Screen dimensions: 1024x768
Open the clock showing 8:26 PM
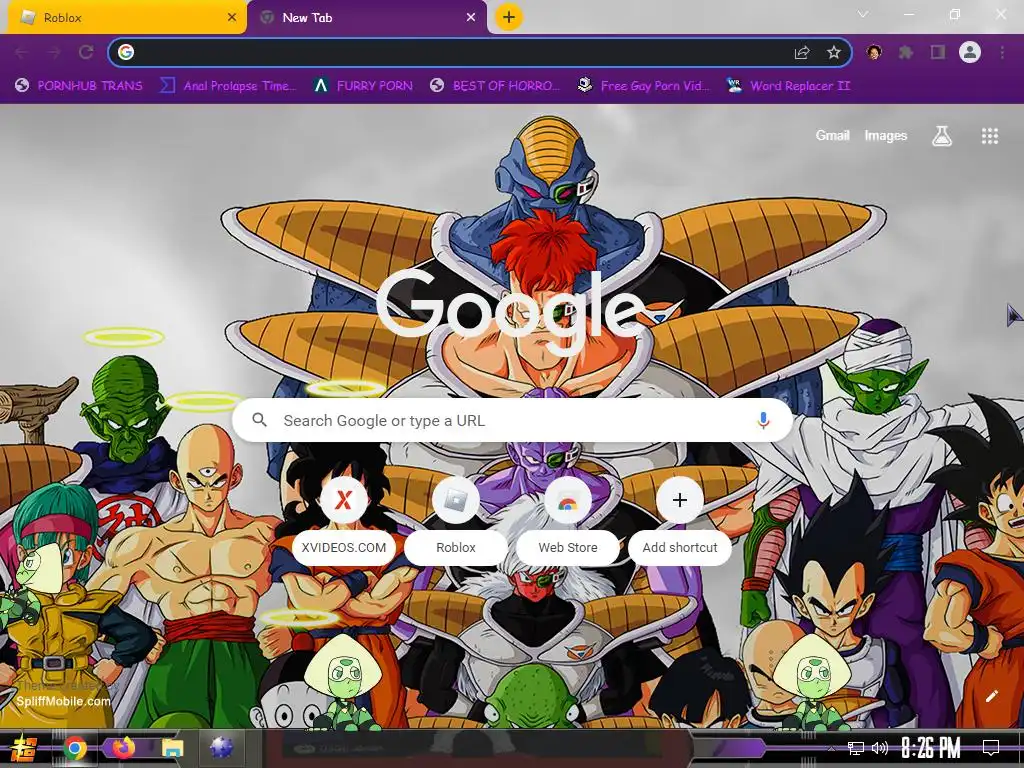pos(931,748)
